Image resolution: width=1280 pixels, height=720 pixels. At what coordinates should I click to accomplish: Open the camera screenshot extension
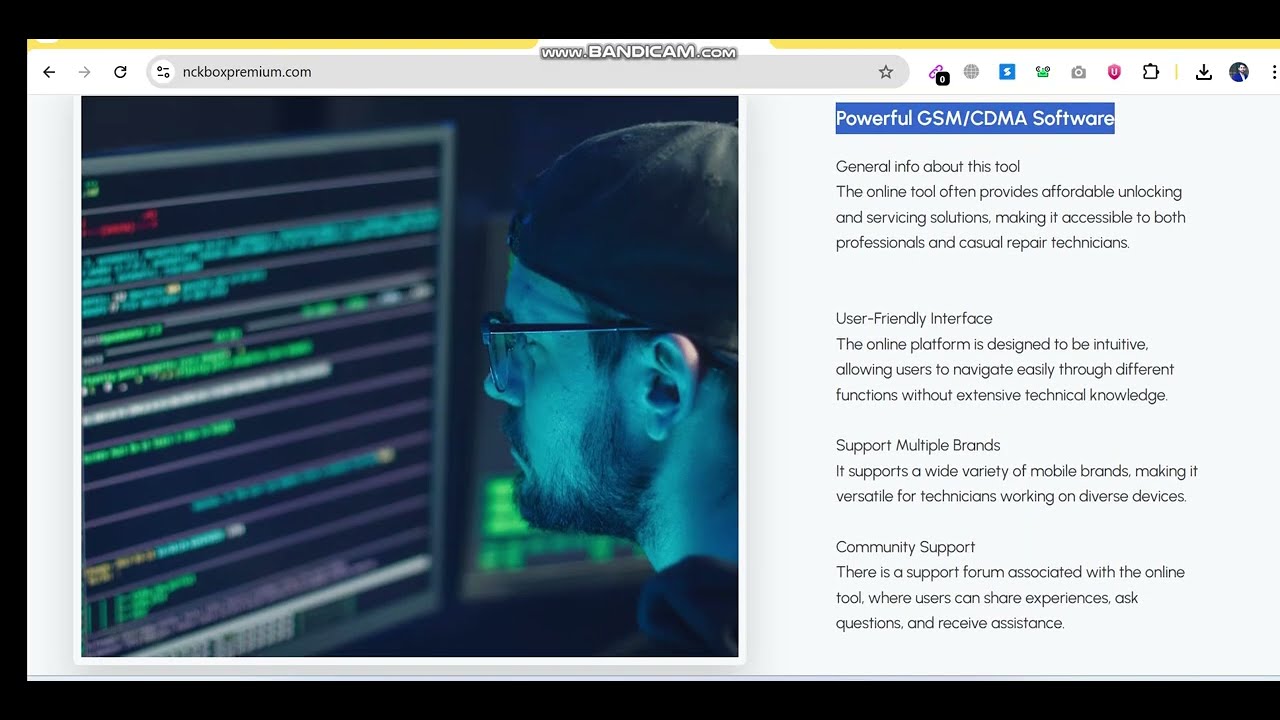tap(1078, 72)
